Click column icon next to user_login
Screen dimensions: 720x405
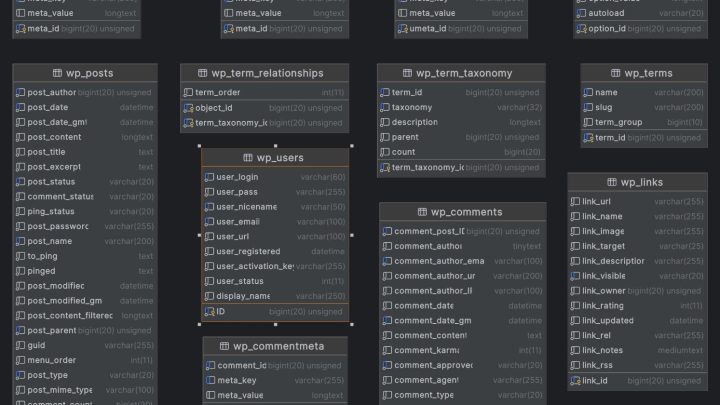pyautogui.click(x=209, y=177)
